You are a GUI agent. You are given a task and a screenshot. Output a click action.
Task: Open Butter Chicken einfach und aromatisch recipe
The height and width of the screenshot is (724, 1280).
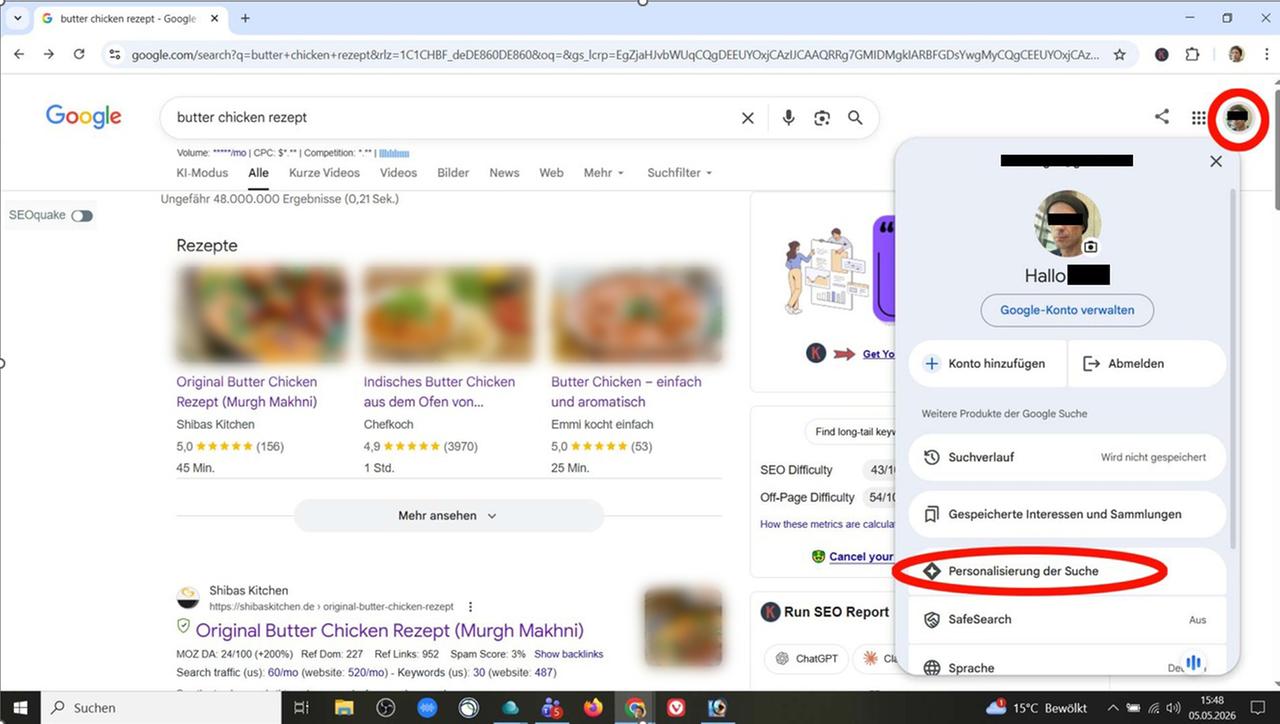[626, 392]
